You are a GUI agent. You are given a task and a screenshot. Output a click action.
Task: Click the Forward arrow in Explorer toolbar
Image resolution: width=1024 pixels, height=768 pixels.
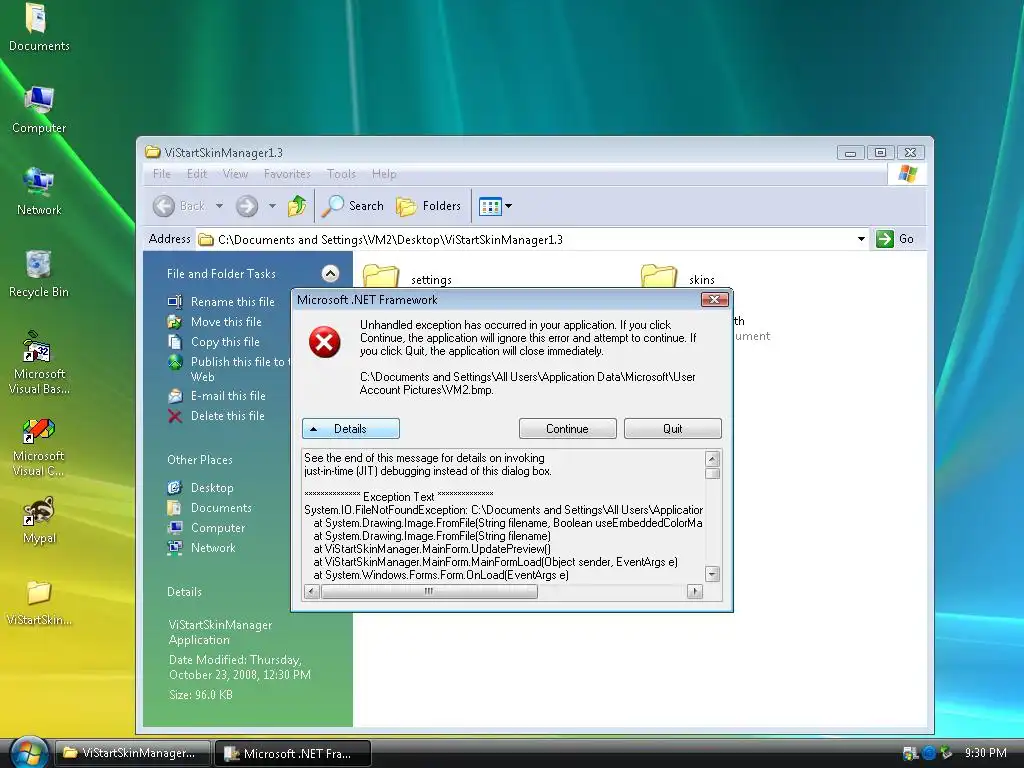(247, 206)
